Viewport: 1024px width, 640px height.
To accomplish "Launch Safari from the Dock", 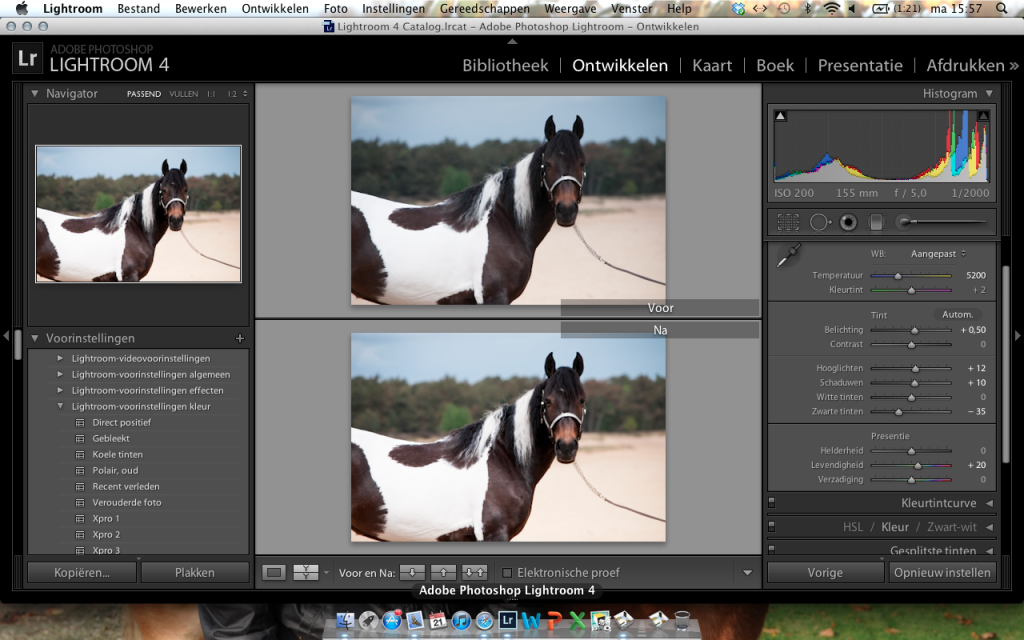I will coord(485,620).
